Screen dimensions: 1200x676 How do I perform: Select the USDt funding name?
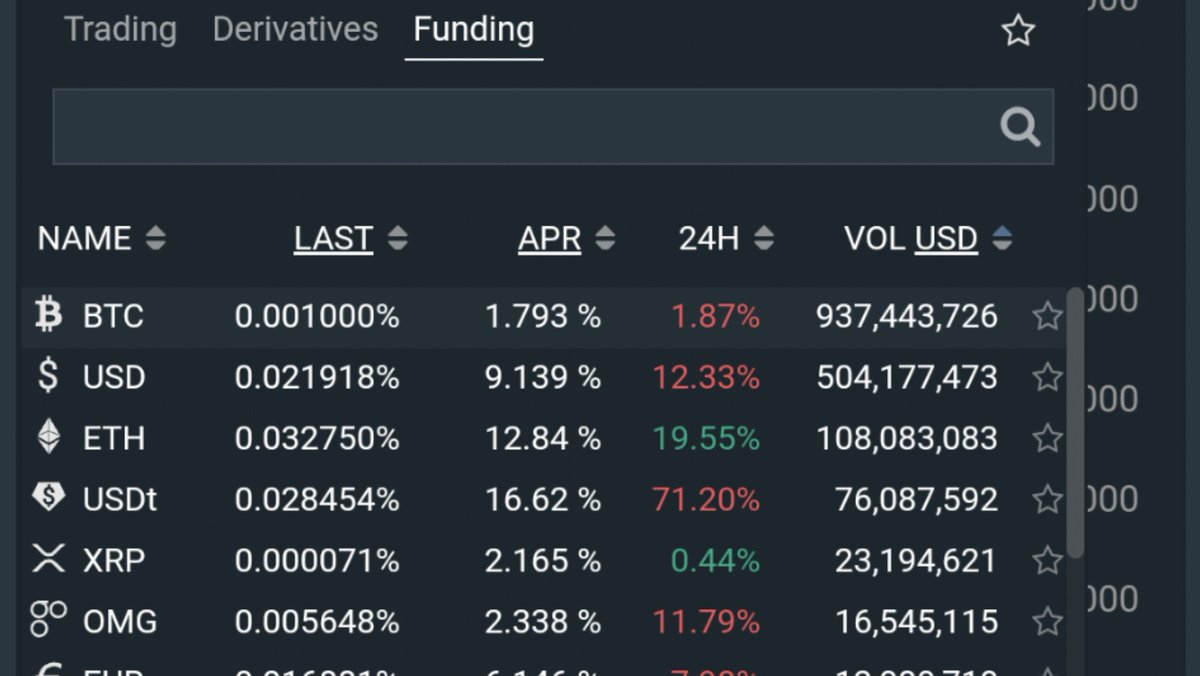pos(120,499)
